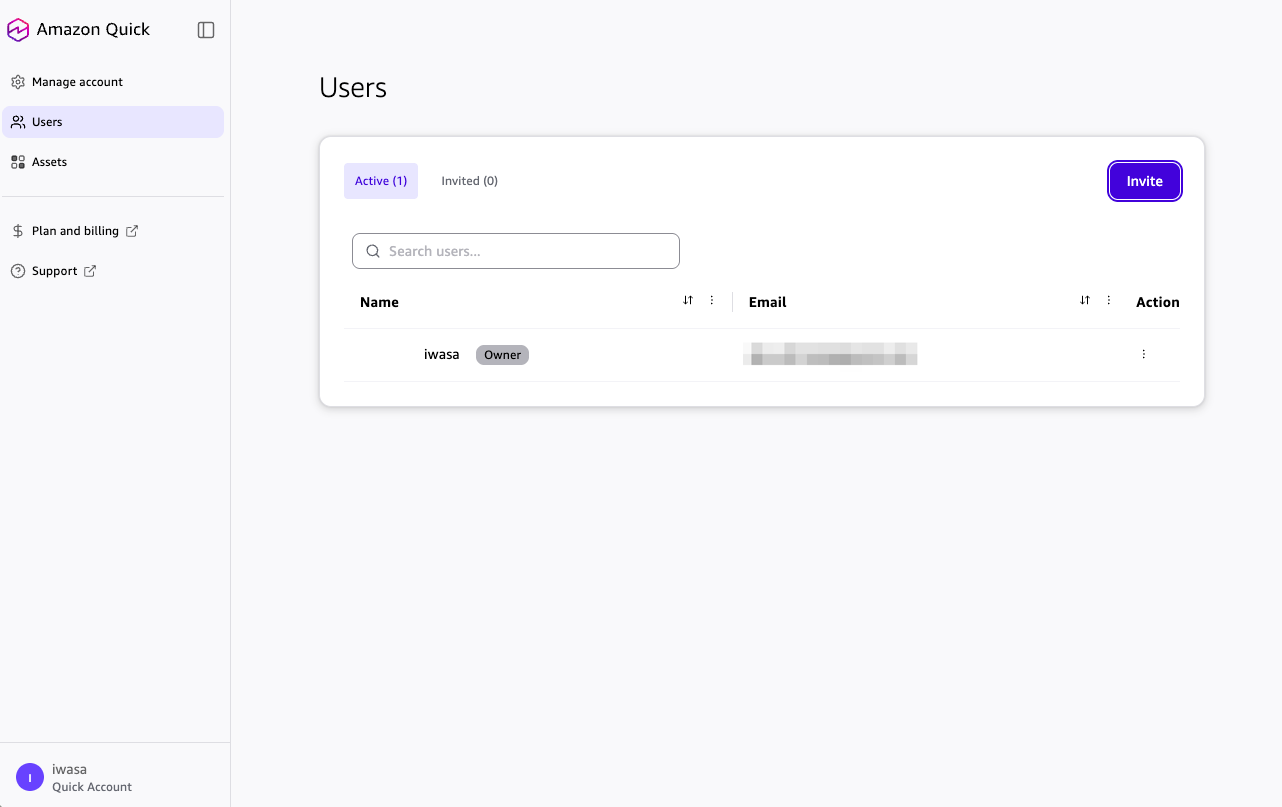1282x807 pixels.
Task: Click the Amazon Quick logo icon
Action: [x=18, y=30]
